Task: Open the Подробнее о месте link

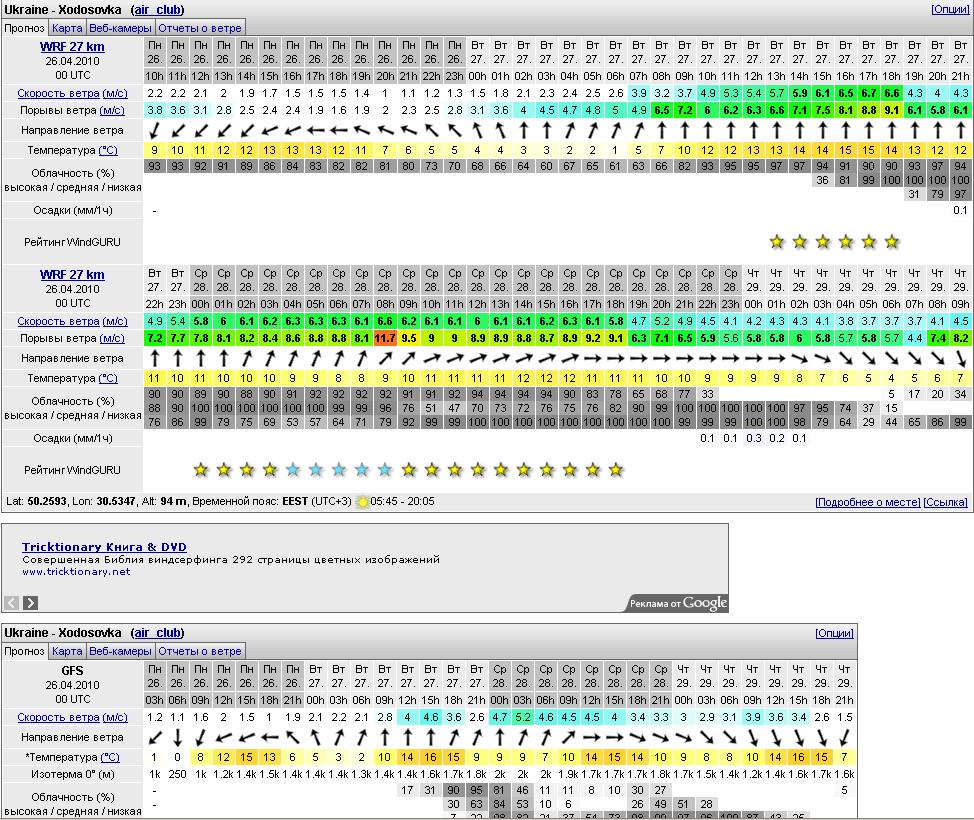Action: point(867,502)
